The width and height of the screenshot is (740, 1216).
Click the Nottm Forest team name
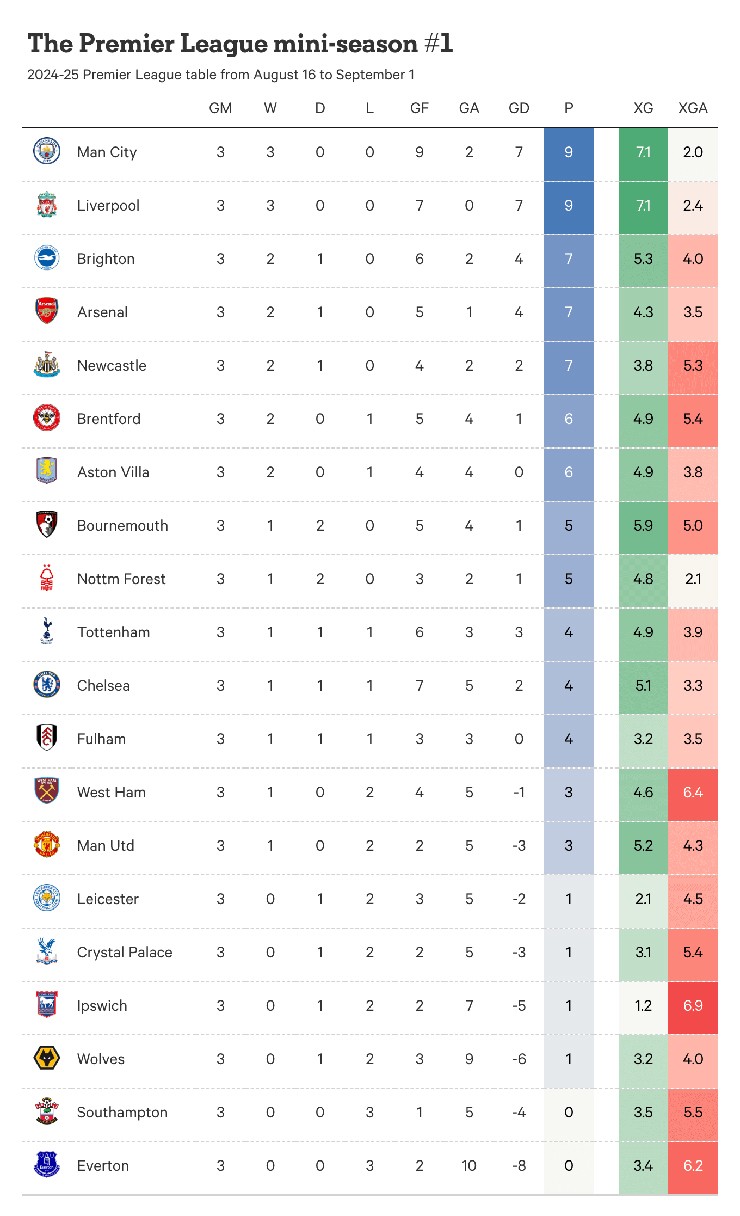tap(121, 579)
